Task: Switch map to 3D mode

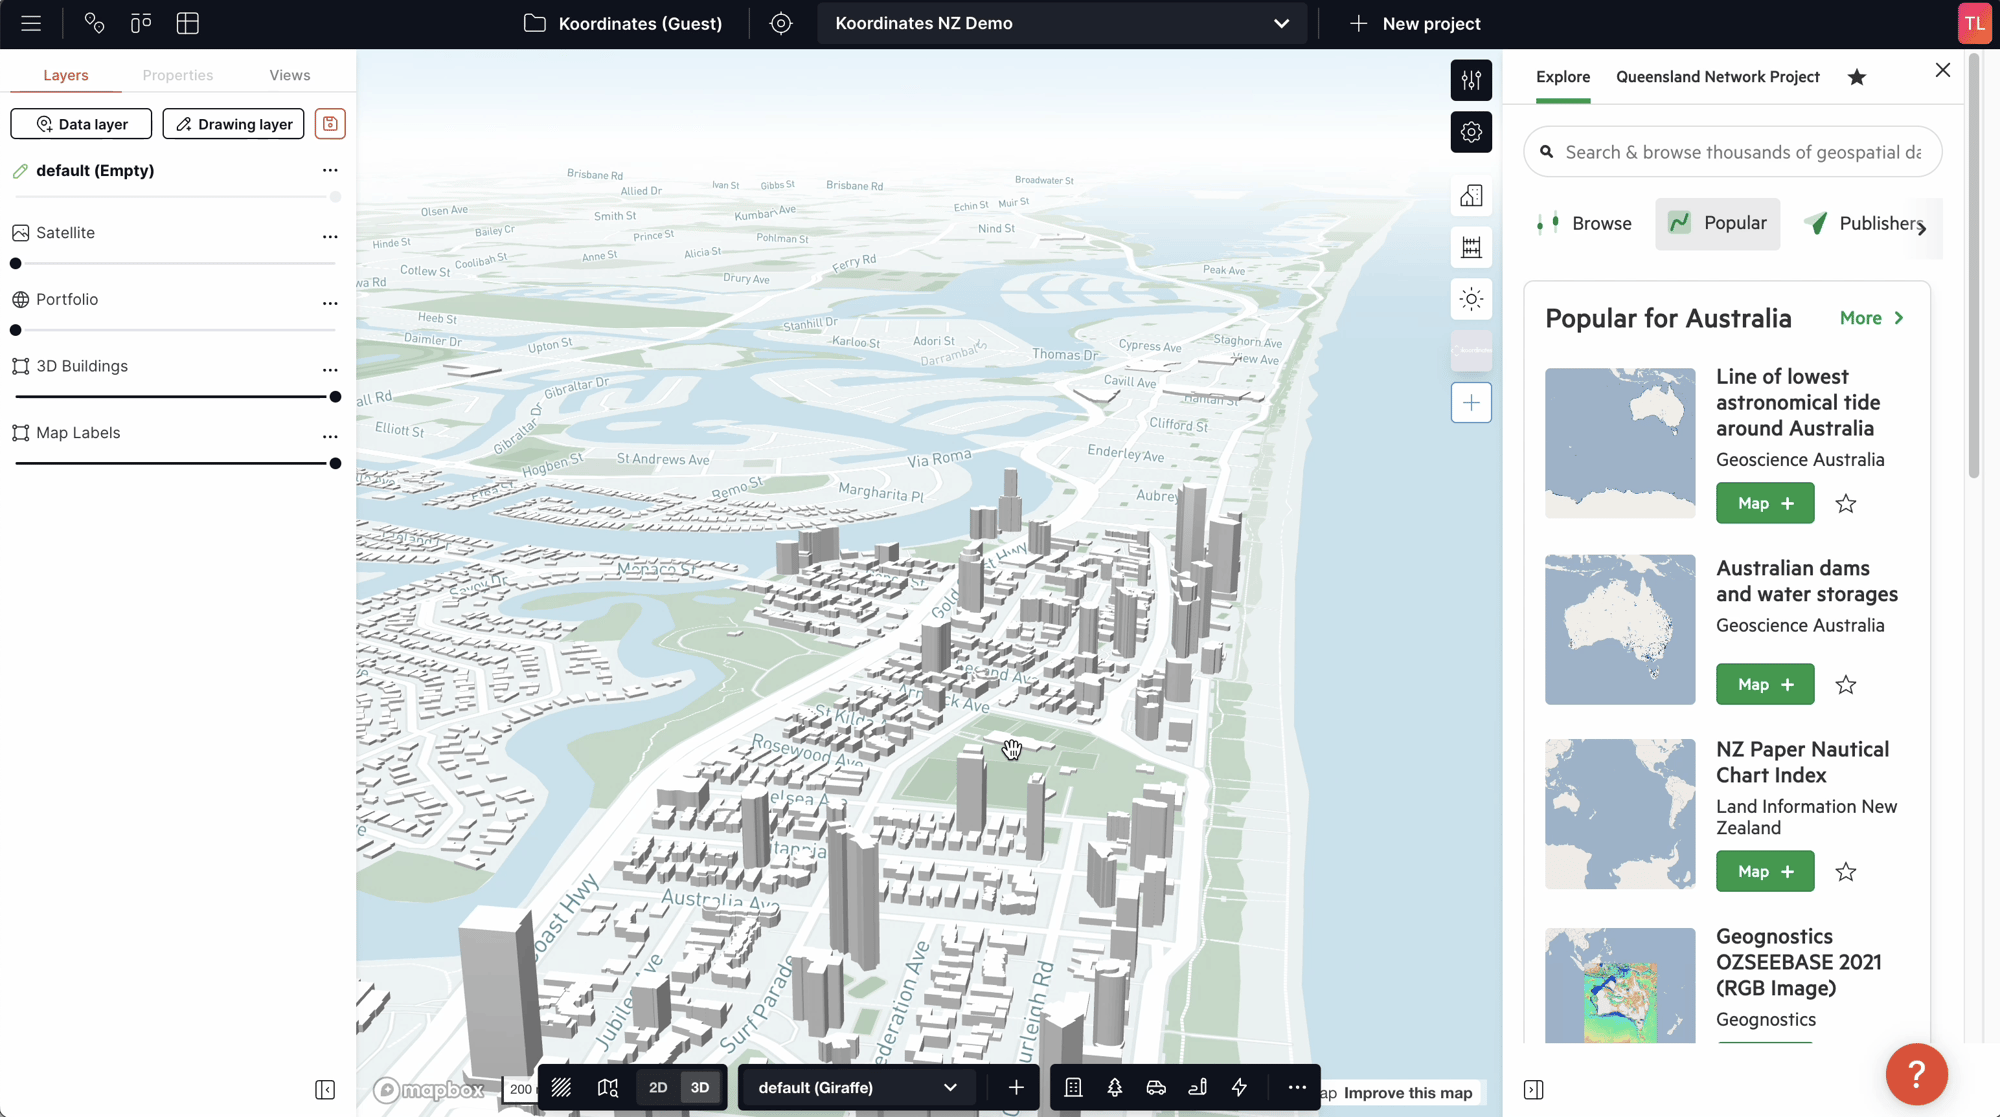Action: point(700,1088)
